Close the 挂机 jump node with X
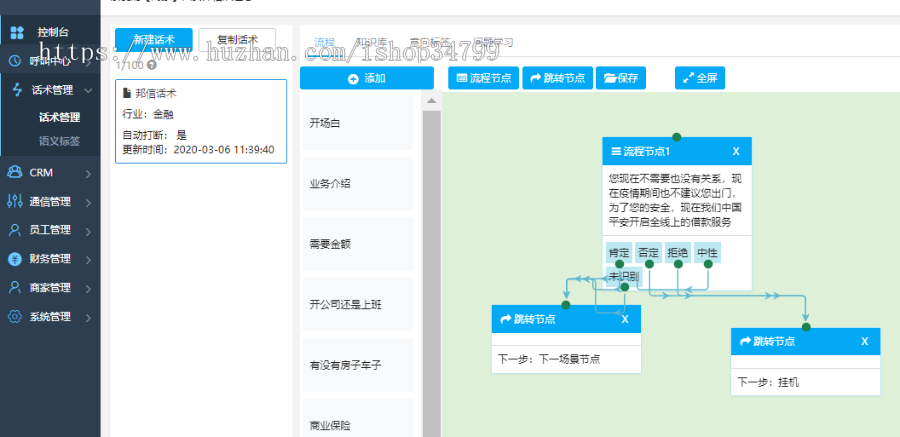The width and height of the screenshot is (900, 437). 864,342
